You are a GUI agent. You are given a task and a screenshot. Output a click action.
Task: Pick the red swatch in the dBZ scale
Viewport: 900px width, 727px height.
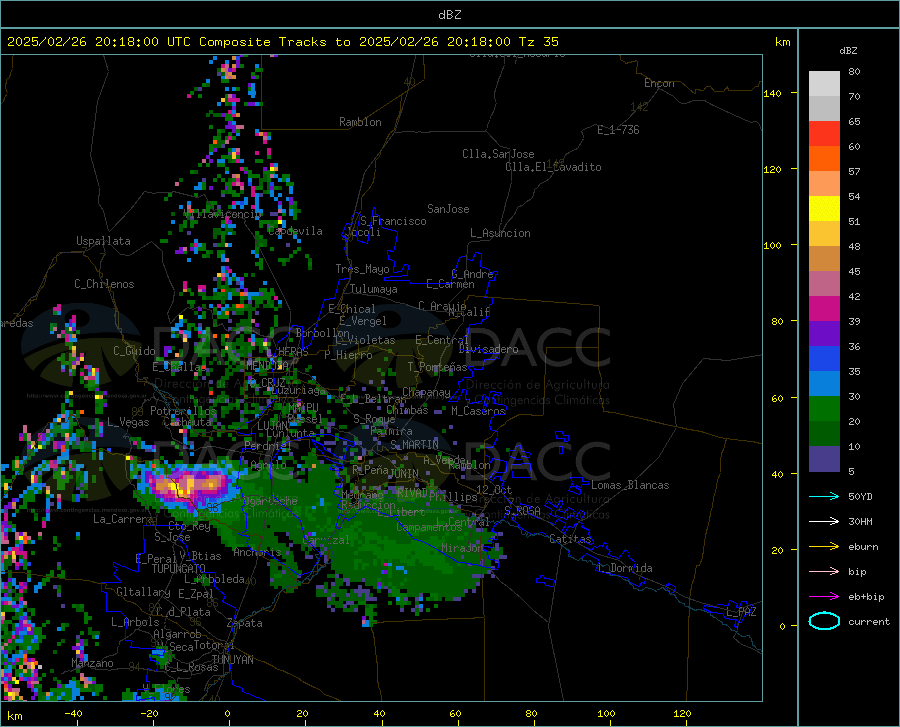pos(824,134)
